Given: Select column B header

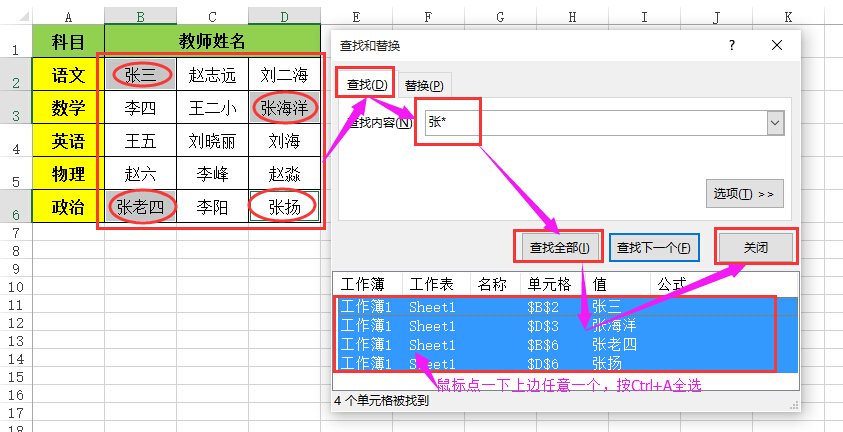Looking at the screenshot, I should [x=140, y=17].
